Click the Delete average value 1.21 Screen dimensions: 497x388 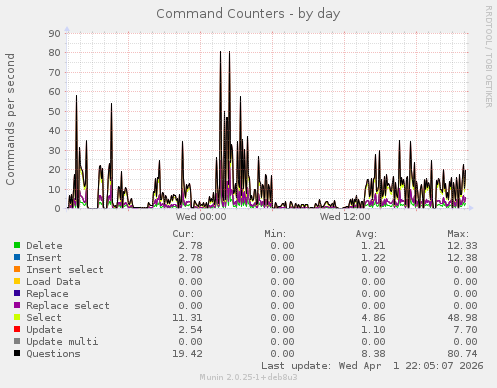click(373, 246)
